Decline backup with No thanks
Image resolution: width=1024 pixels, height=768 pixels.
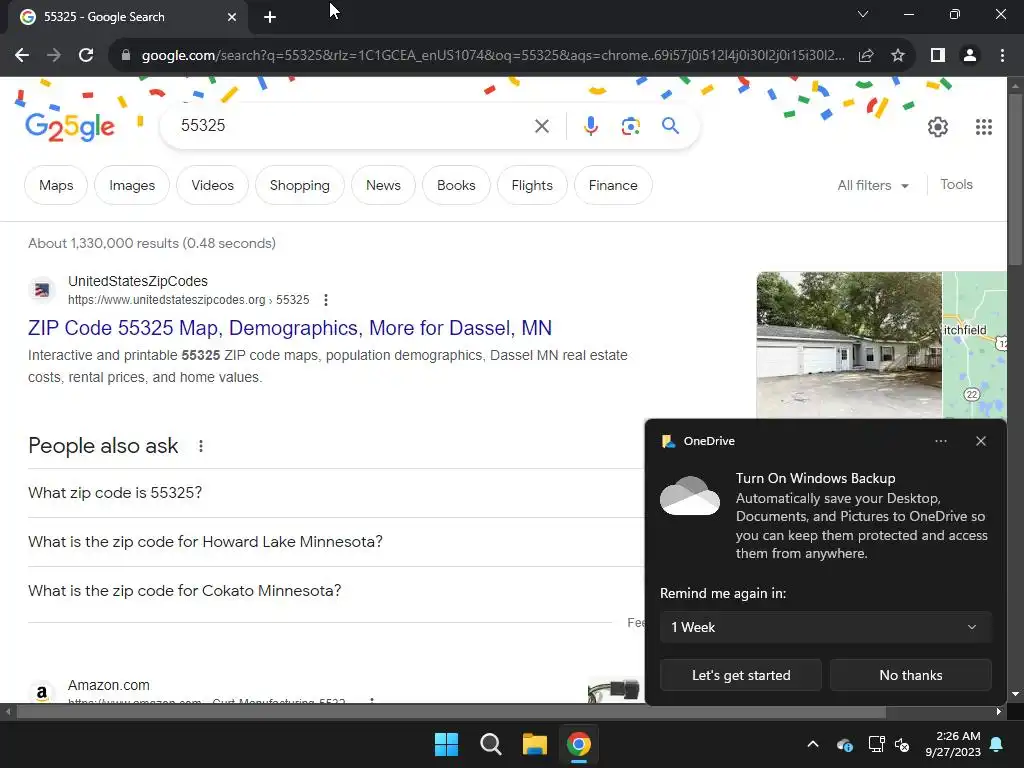pyautogui.click(x=910, y=675)
